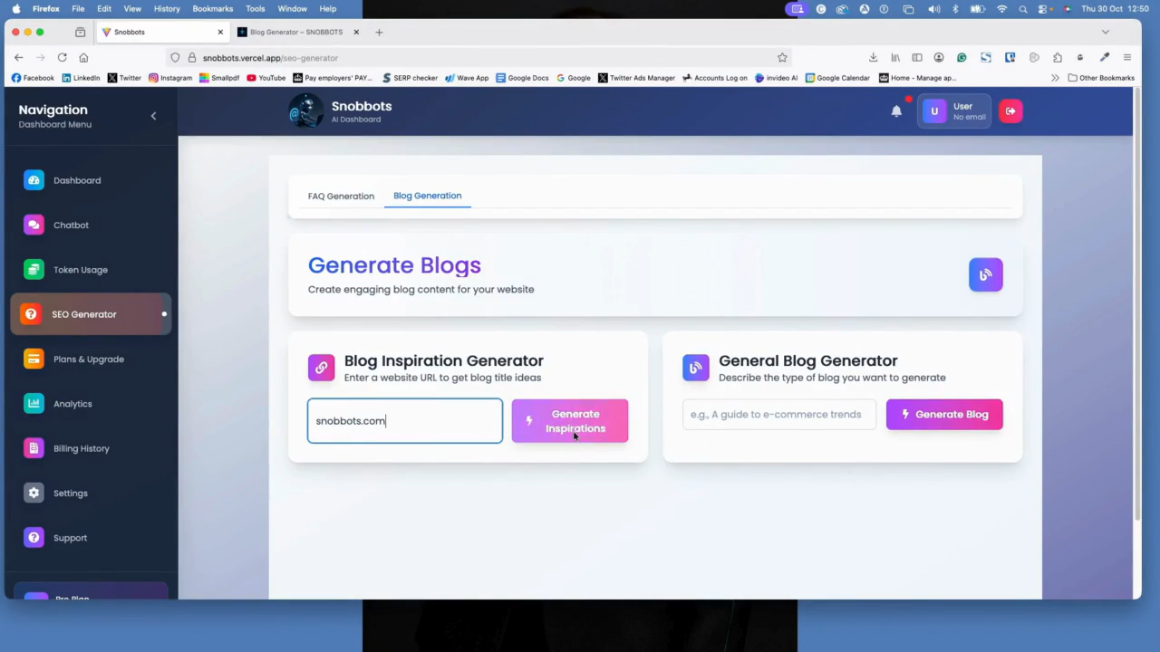Open Spotlight search in menu bar

pyautogui.click(x=1022, y=9)
